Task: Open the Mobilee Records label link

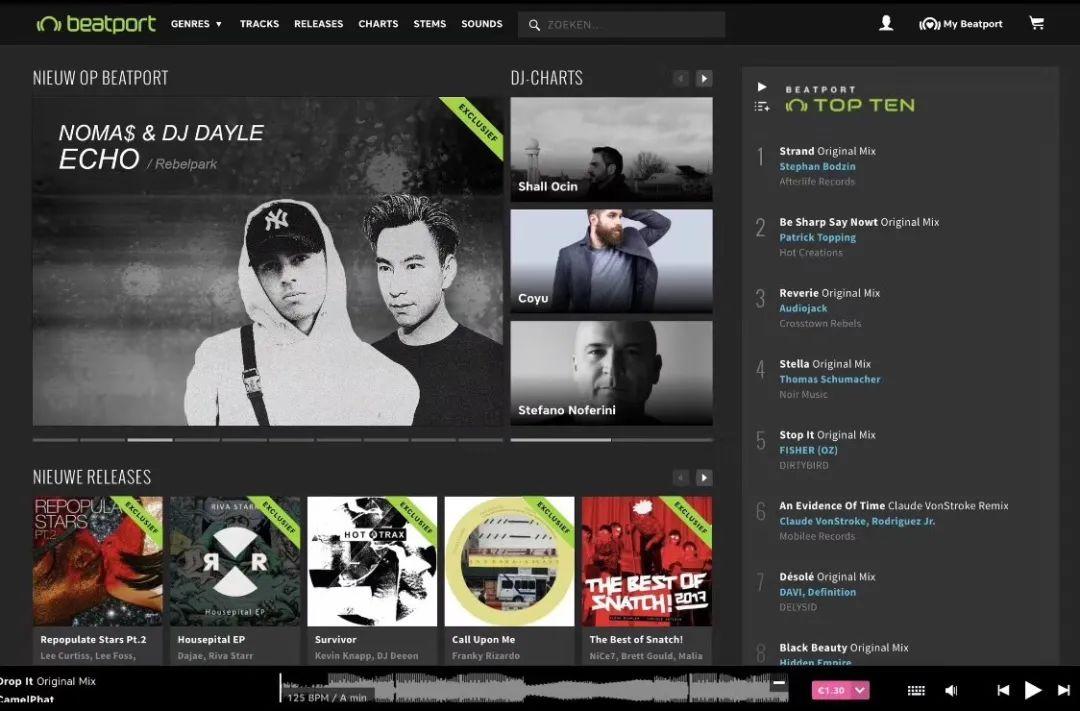Action: (817, 537)
